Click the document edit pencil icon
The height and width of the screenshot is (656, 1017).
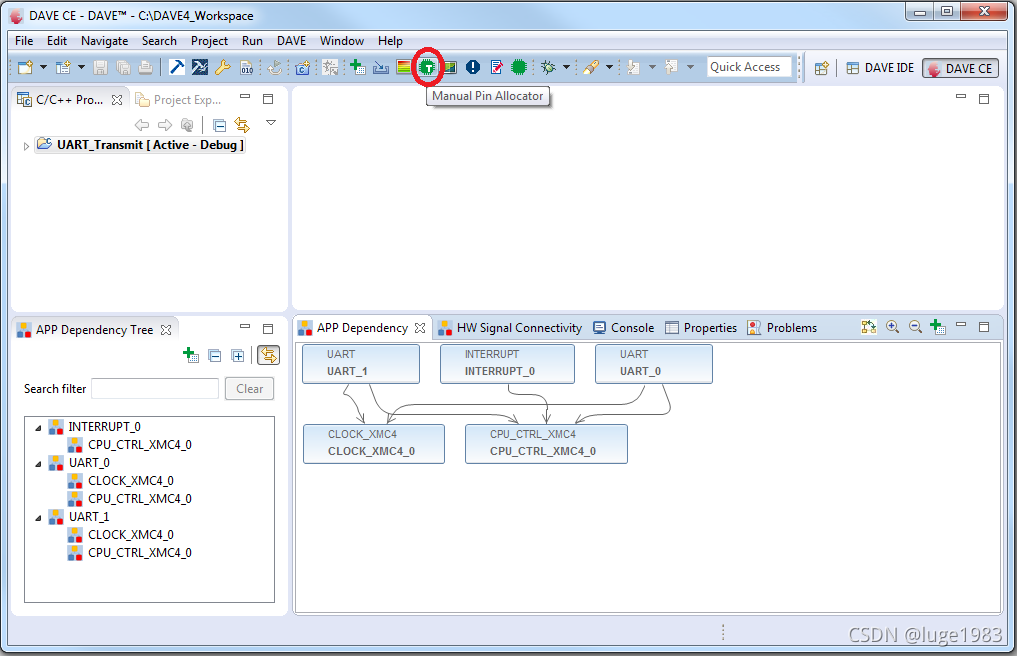click(x=496, y=67)
